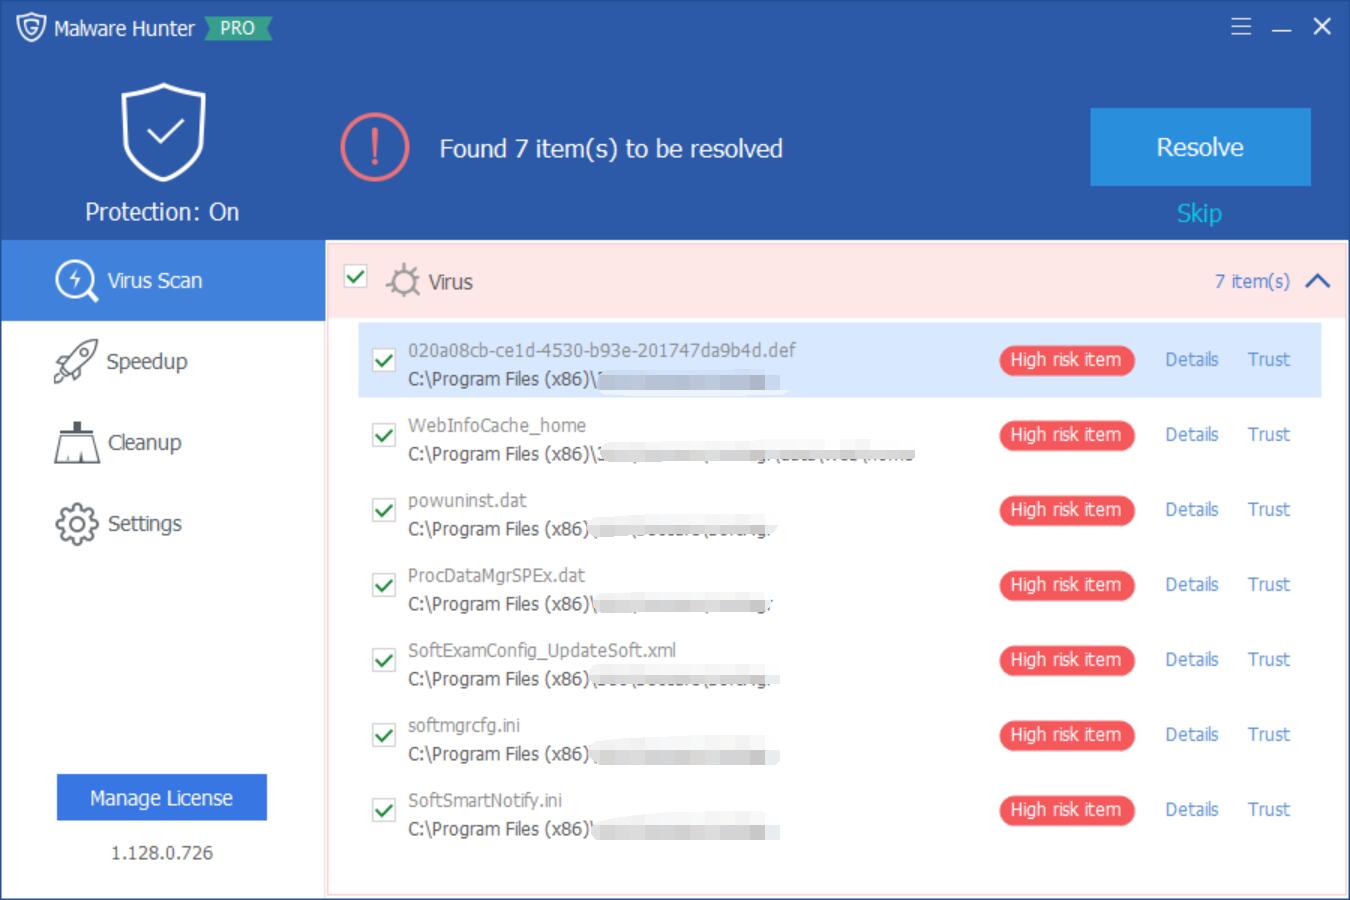
Task: Open the Speedup section
Action: click(x=163, y=361)
